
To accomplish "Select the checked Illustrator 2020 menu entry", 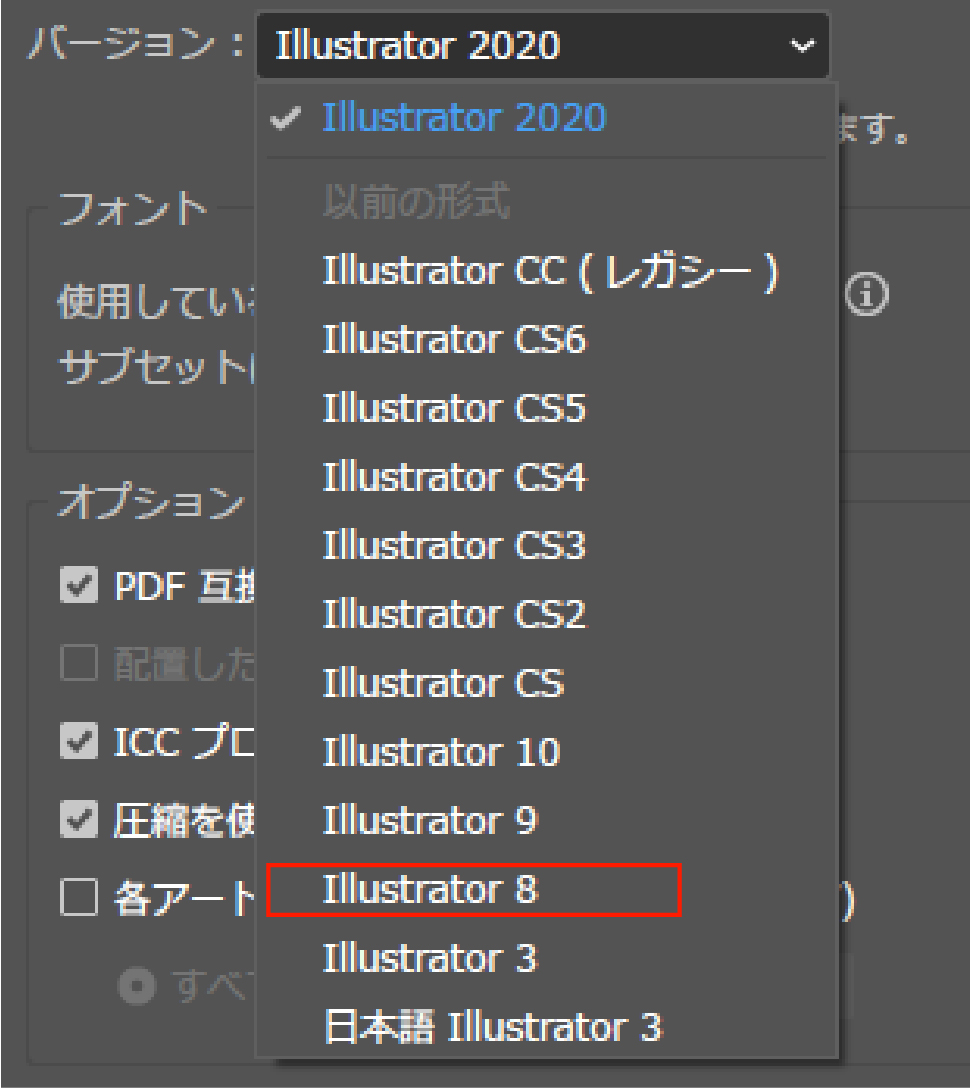I will [x=463, y=118].
